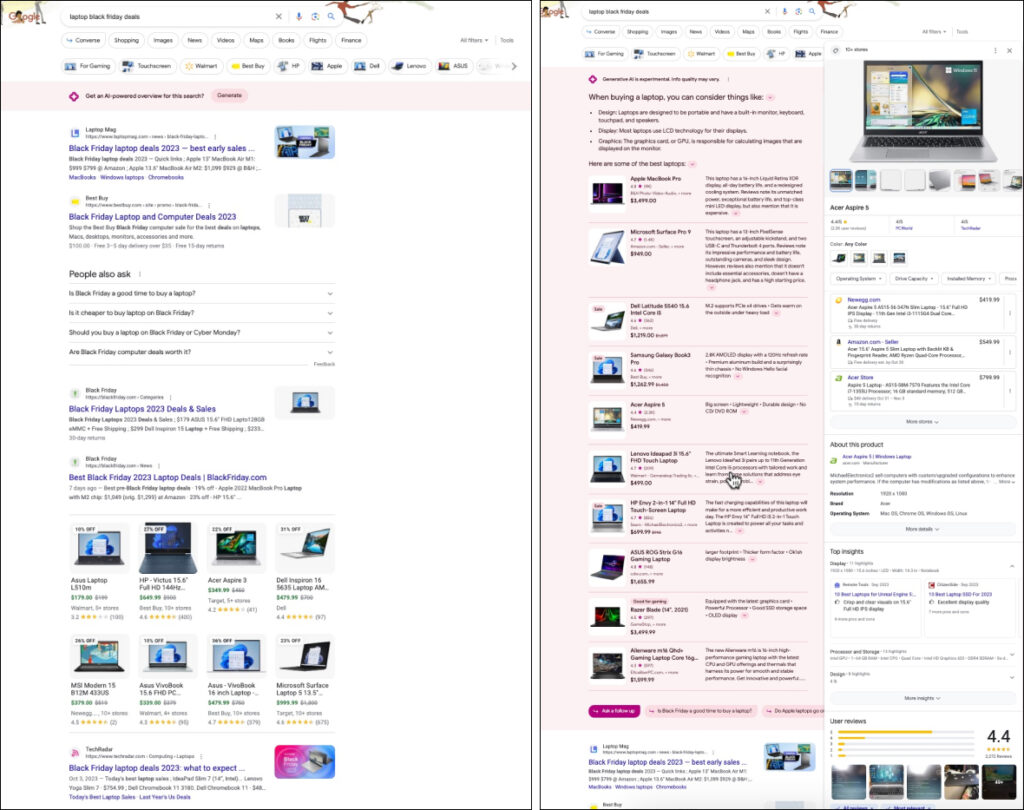Select ASUS filter chip in left page

(x=454, y=66)
